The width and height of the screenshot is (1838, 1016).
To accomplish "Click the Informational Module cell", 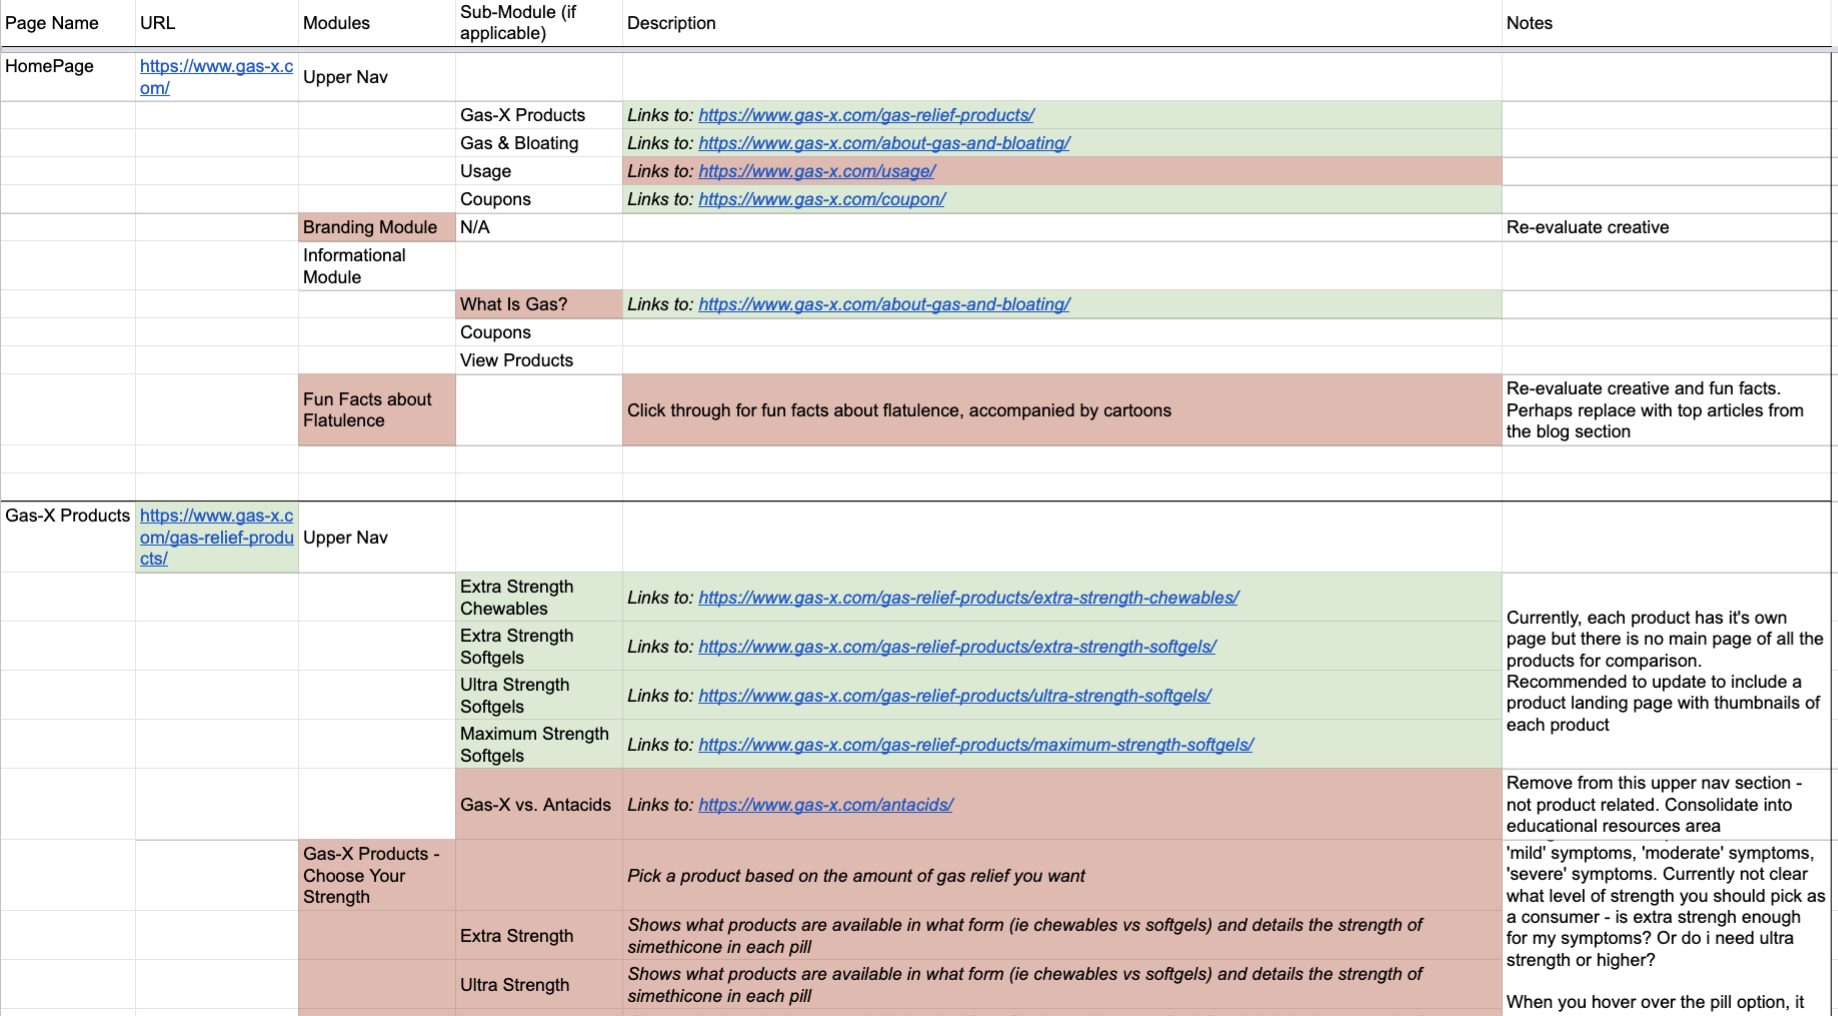I will (377, 266).
